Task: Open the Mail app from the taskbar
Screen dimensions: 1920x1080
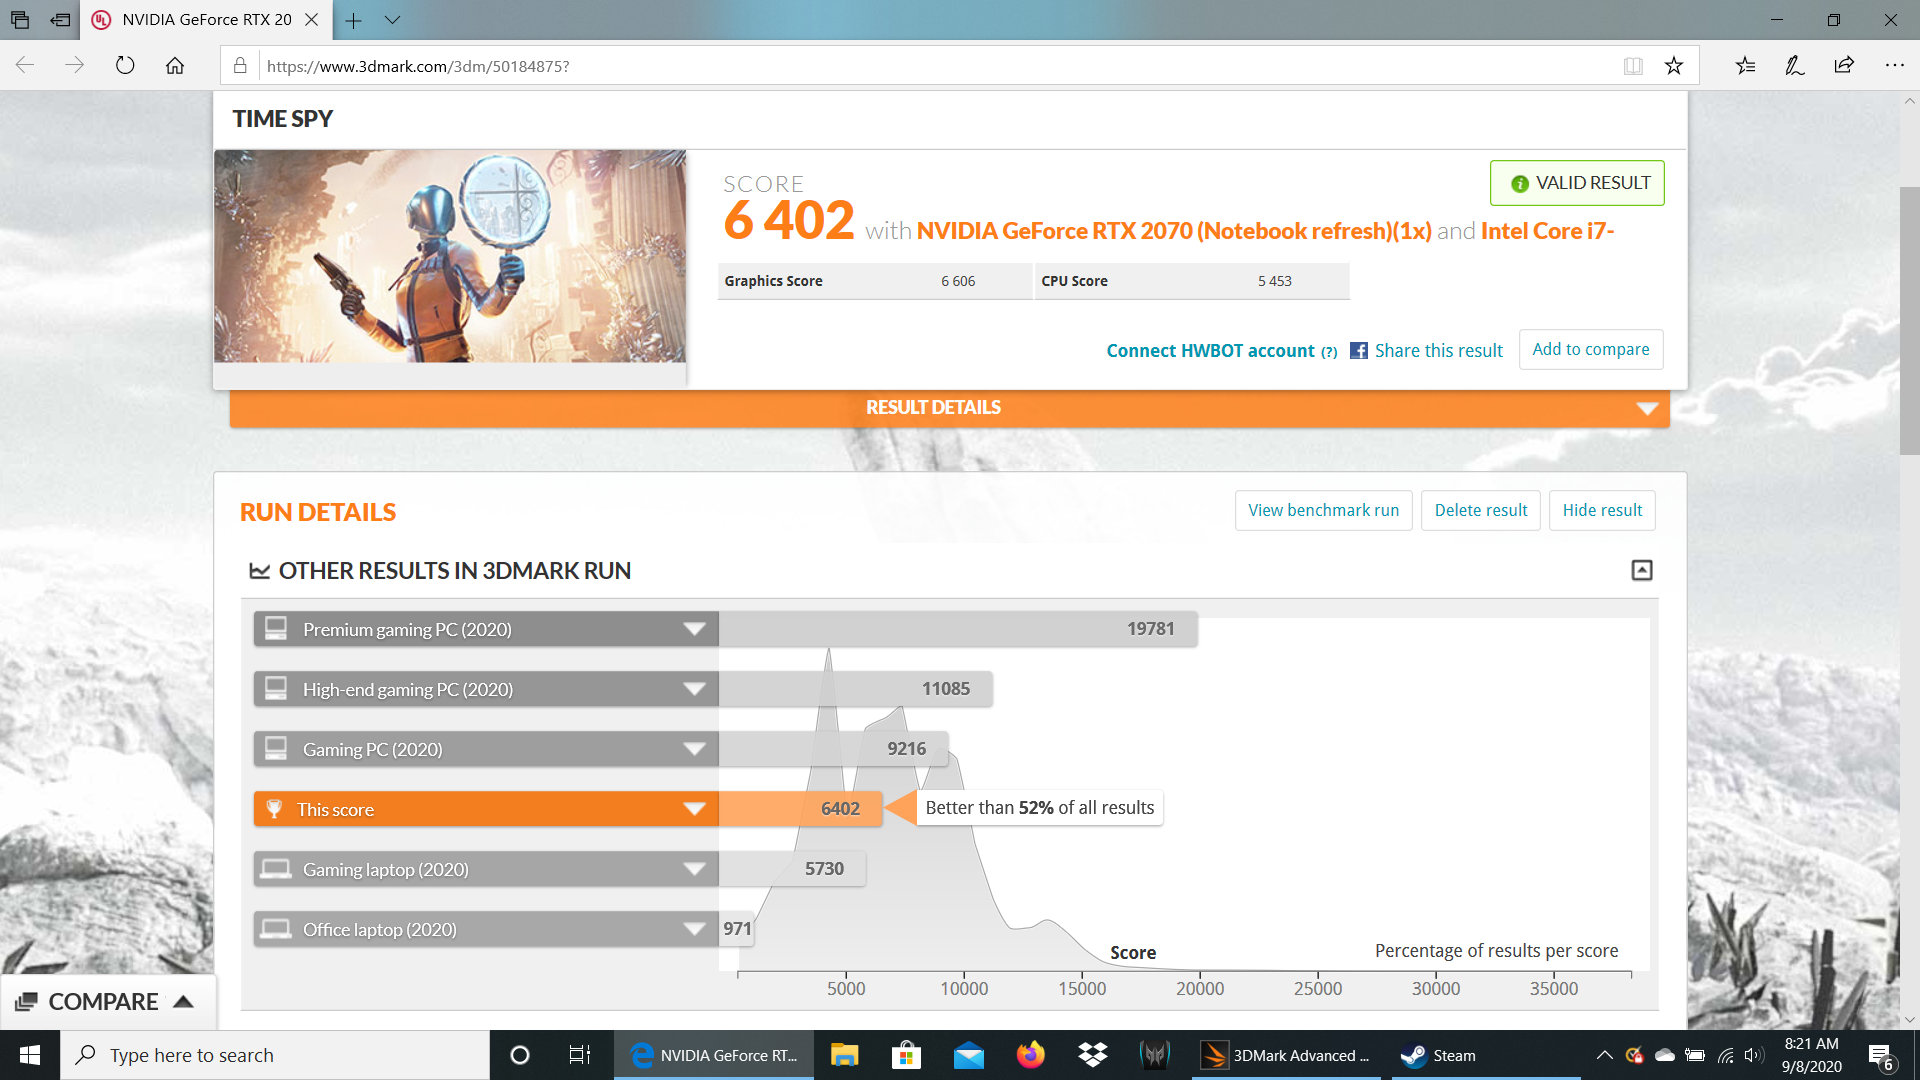Action: point(968,1055)
